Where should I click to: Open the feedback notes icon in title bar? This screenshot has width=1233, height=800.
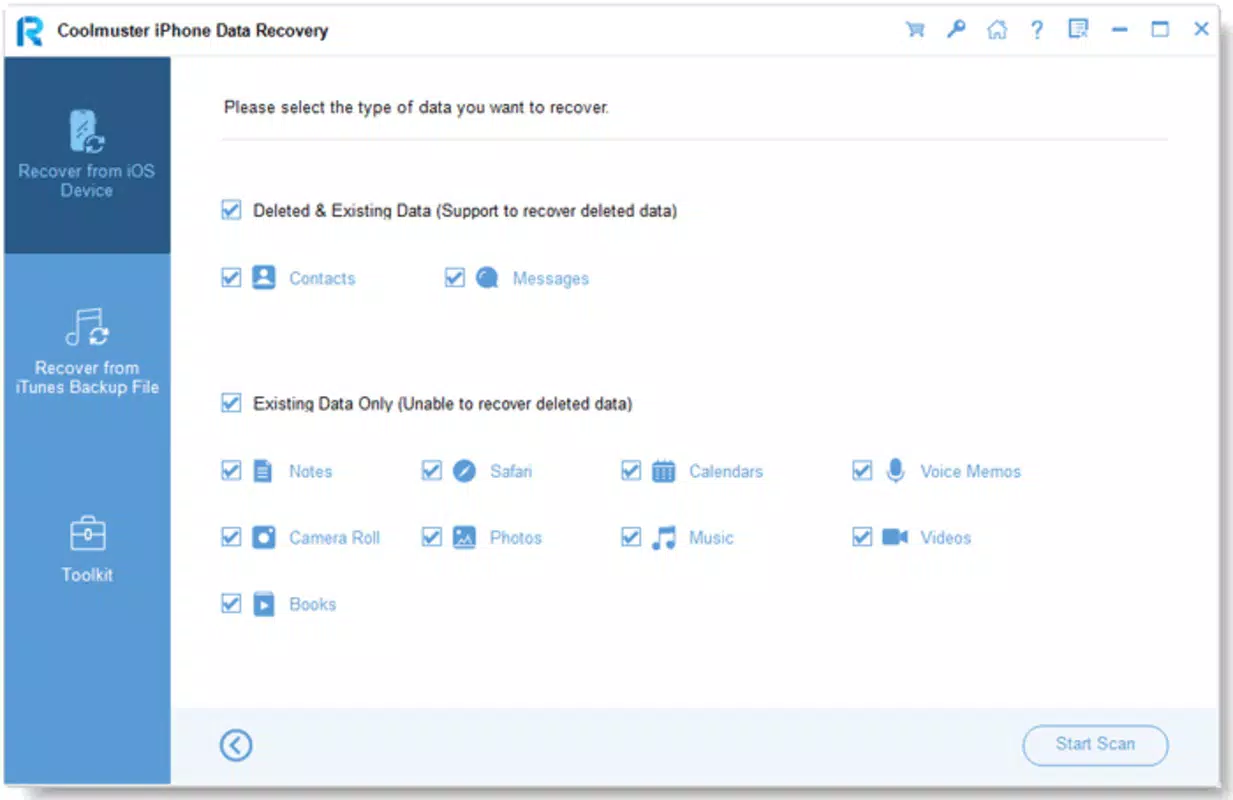[x=1078, y=30]
